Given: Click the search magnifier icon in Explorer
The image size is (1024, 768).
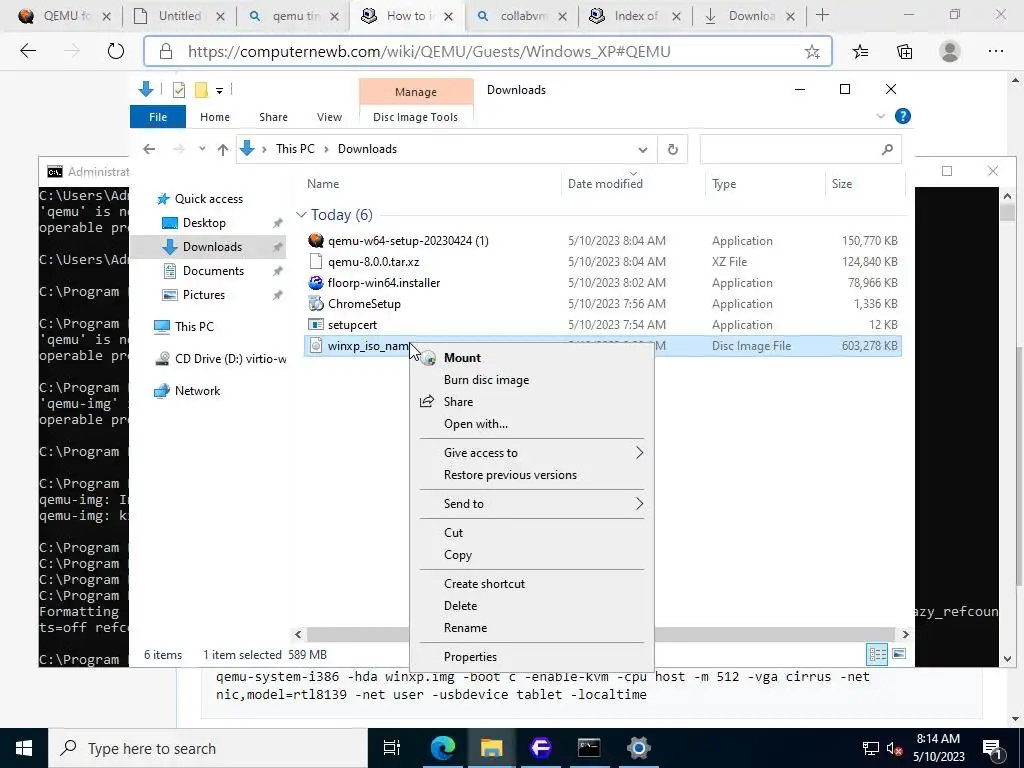Looking at the screenshot, I should 887,150.
